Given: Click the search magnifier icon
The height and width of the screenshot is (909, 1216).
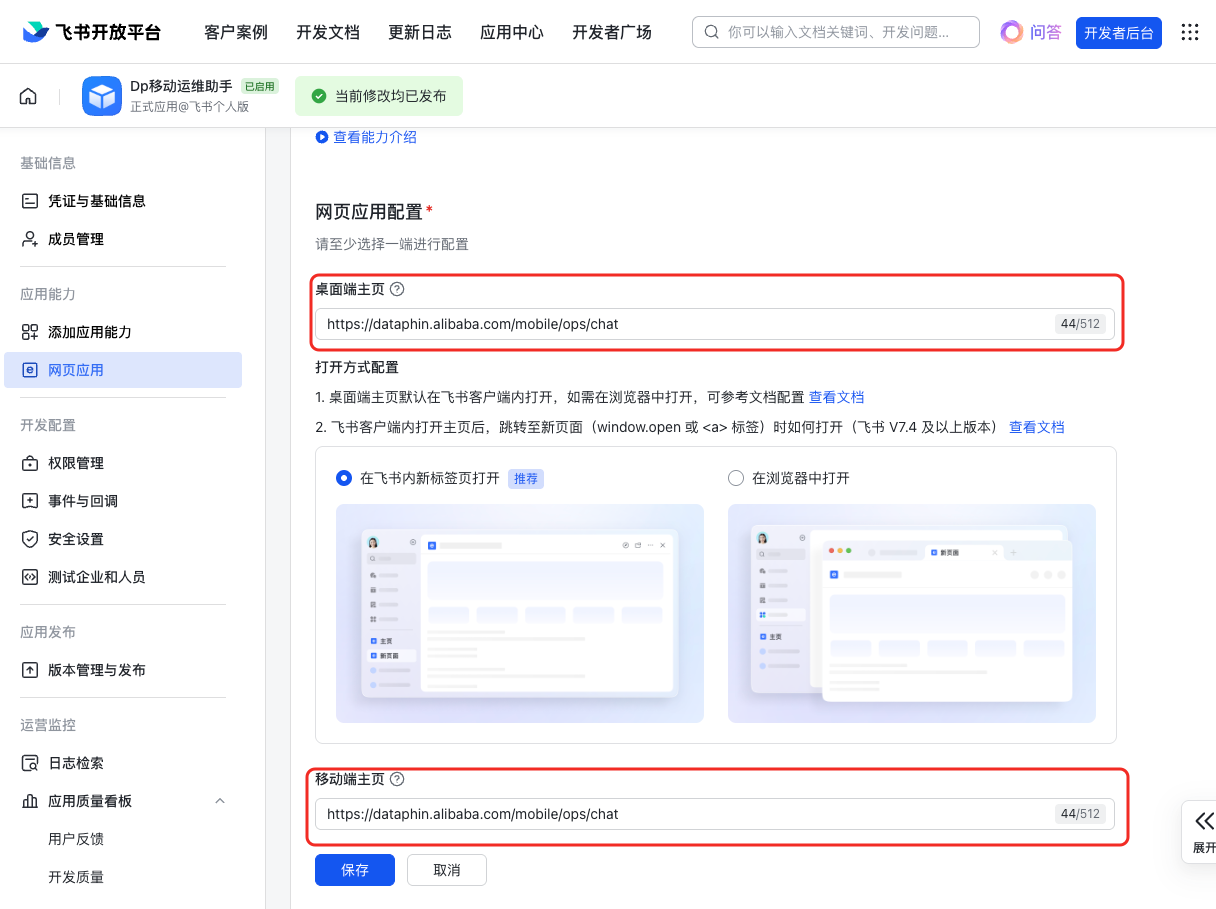Looking at the screenshot, I should (x=712, y=32).
